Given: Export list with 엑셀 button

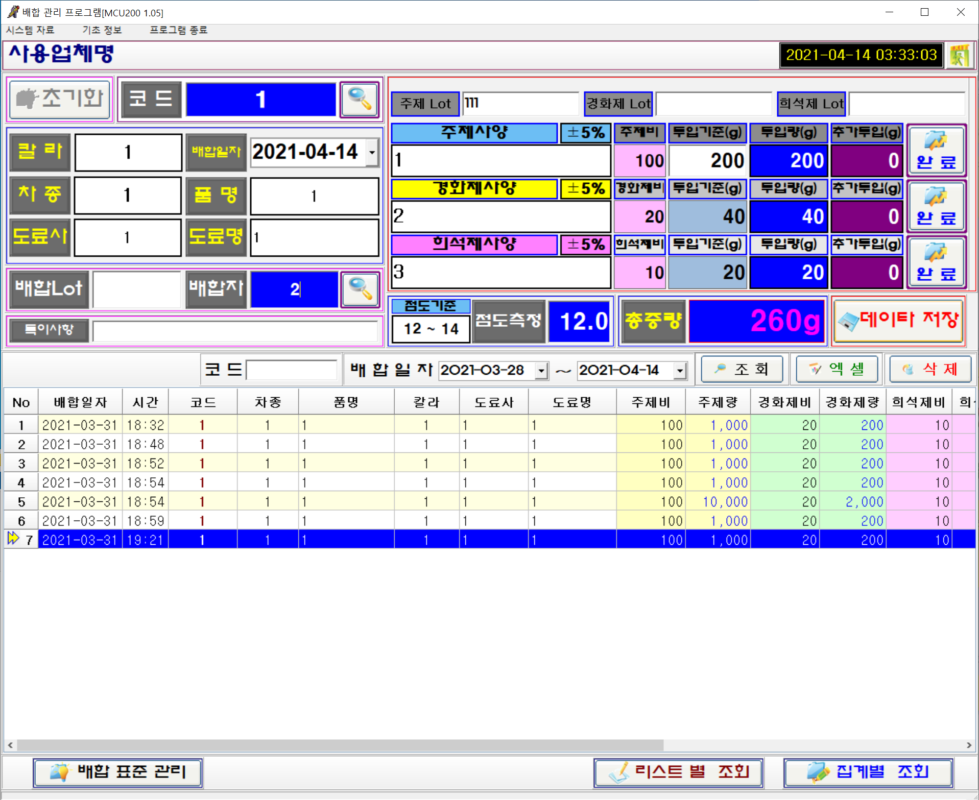Looking at the screenshot, I should (x=837, y=369).
